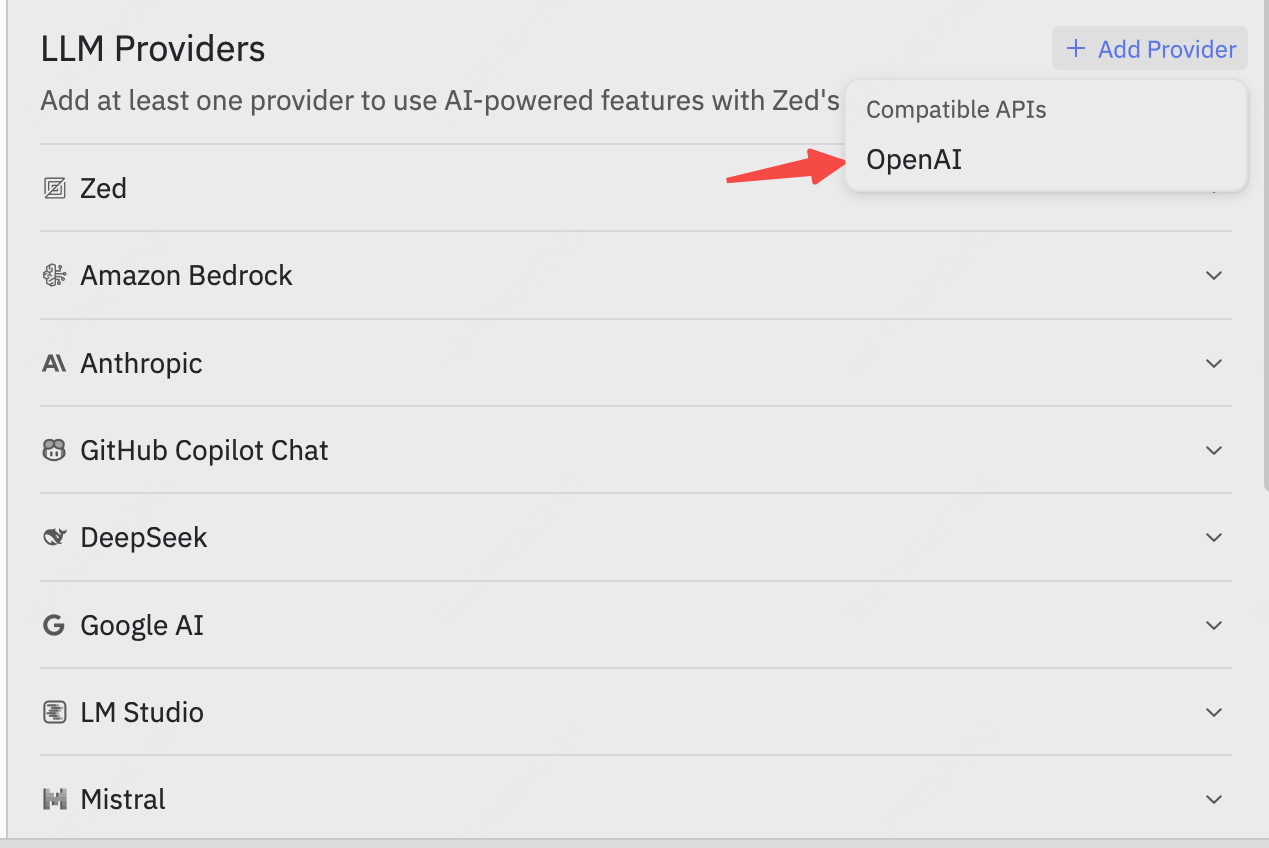Image resolution: width=1269 pixels, height=848 pixels.
Task: Click the plus icon beside Add Provider
Action: coord(1076,49)
